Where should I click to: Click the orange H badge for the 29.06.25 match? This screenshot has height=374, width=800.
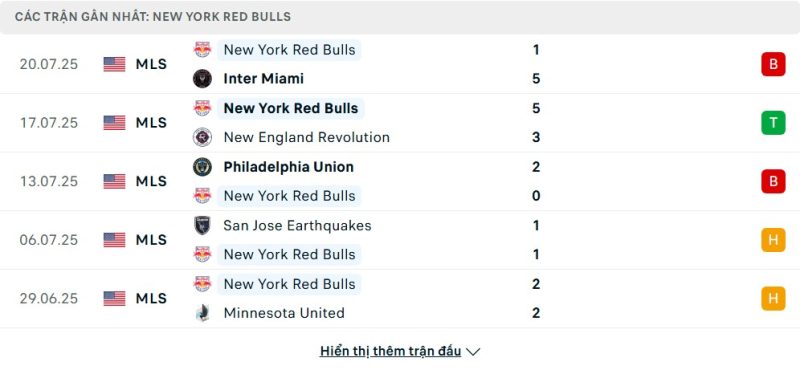point(773,298)
